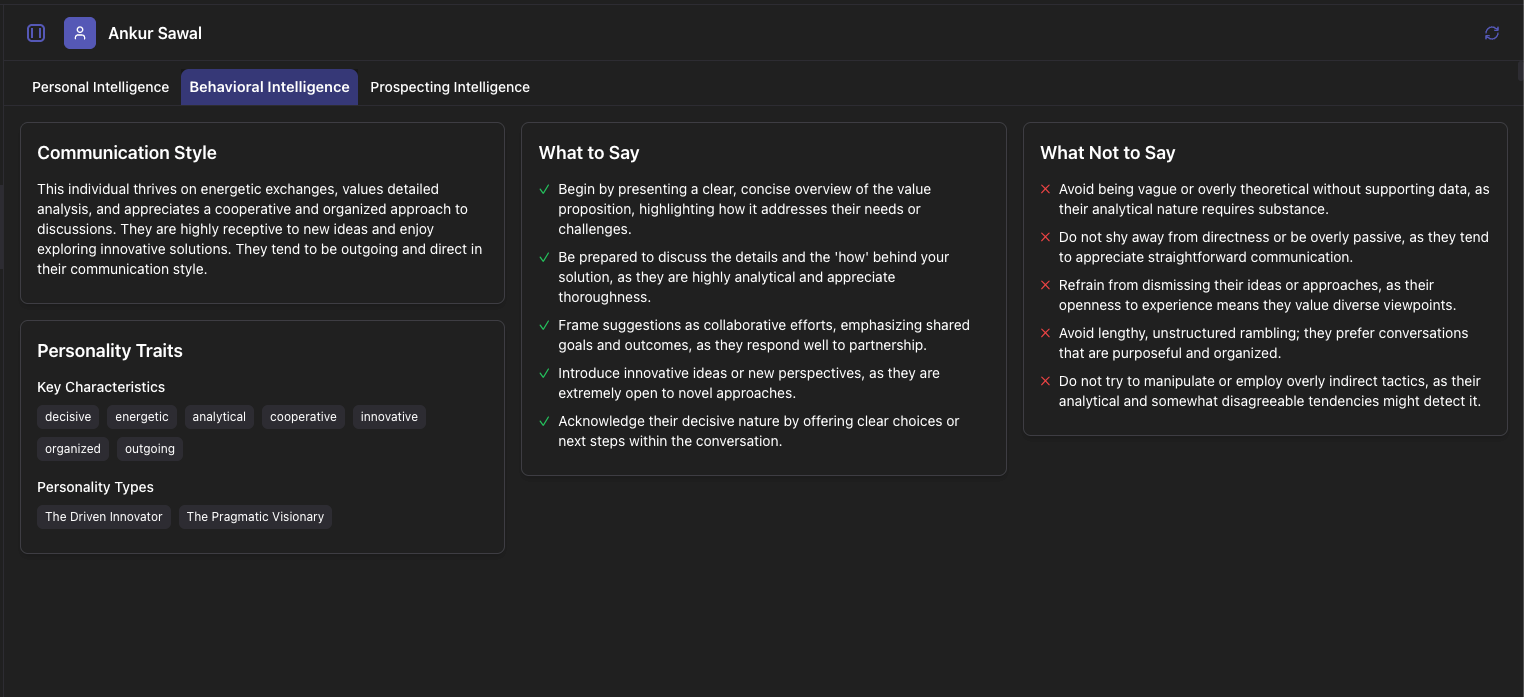Collapse the sidebar using the panel icon
This screenshot has width=1524, height=697.
pos(35,32)
